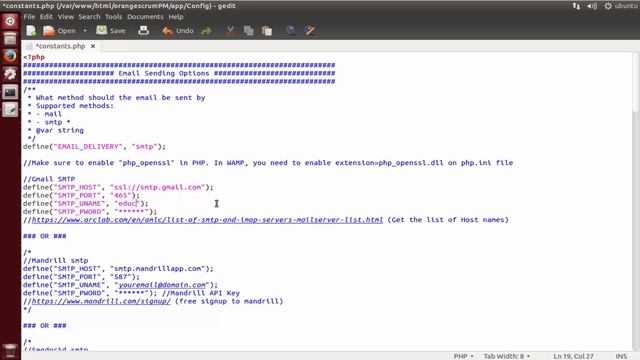Image resolution: width=640 pixels, height=360 pixels.
Task: Click the "465" SMTP_PORT value
Action: pos(121,195)
